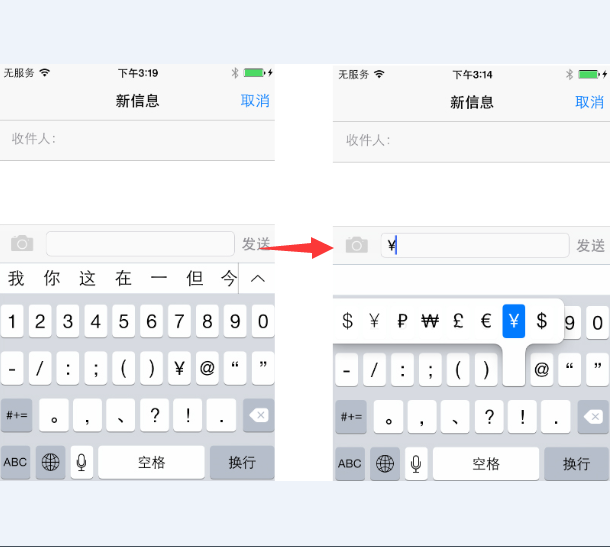Tap the backspace delete key in right screen
The width and height of the screenshot is (610, 547).
(x=593, y=417)
